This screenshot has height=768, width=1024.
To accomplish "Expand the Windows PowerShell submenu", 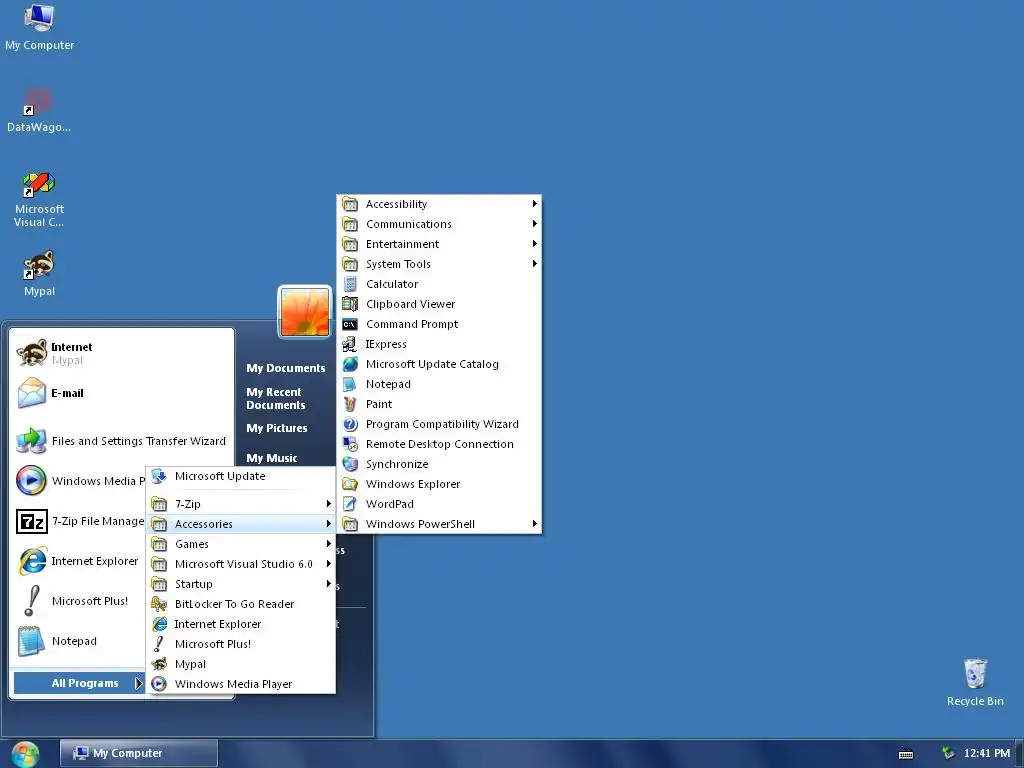I will point(439,524).
